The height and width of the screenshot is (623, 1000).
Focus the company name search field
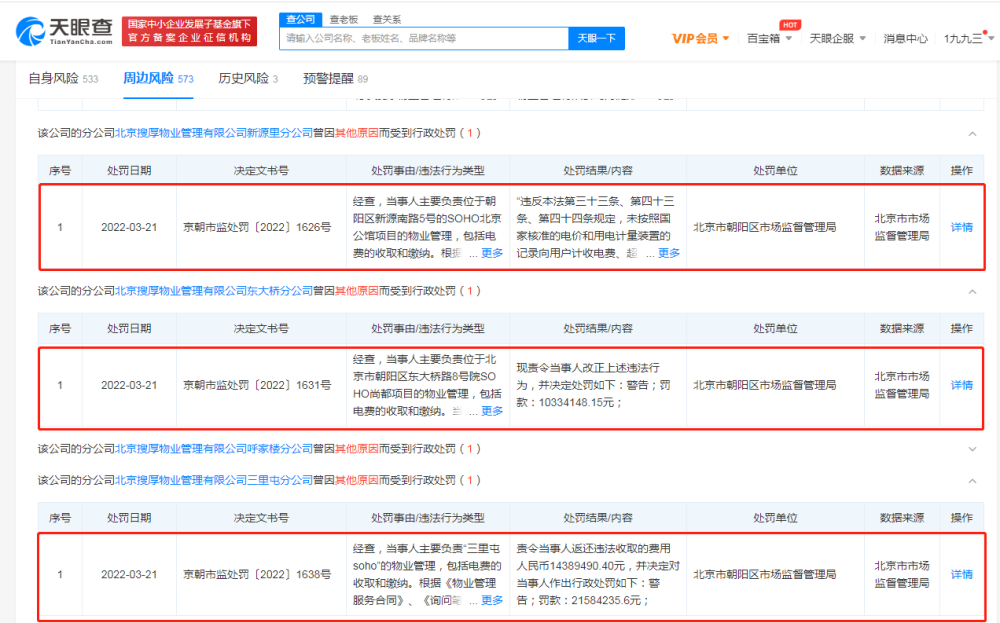tap(423, 38)
